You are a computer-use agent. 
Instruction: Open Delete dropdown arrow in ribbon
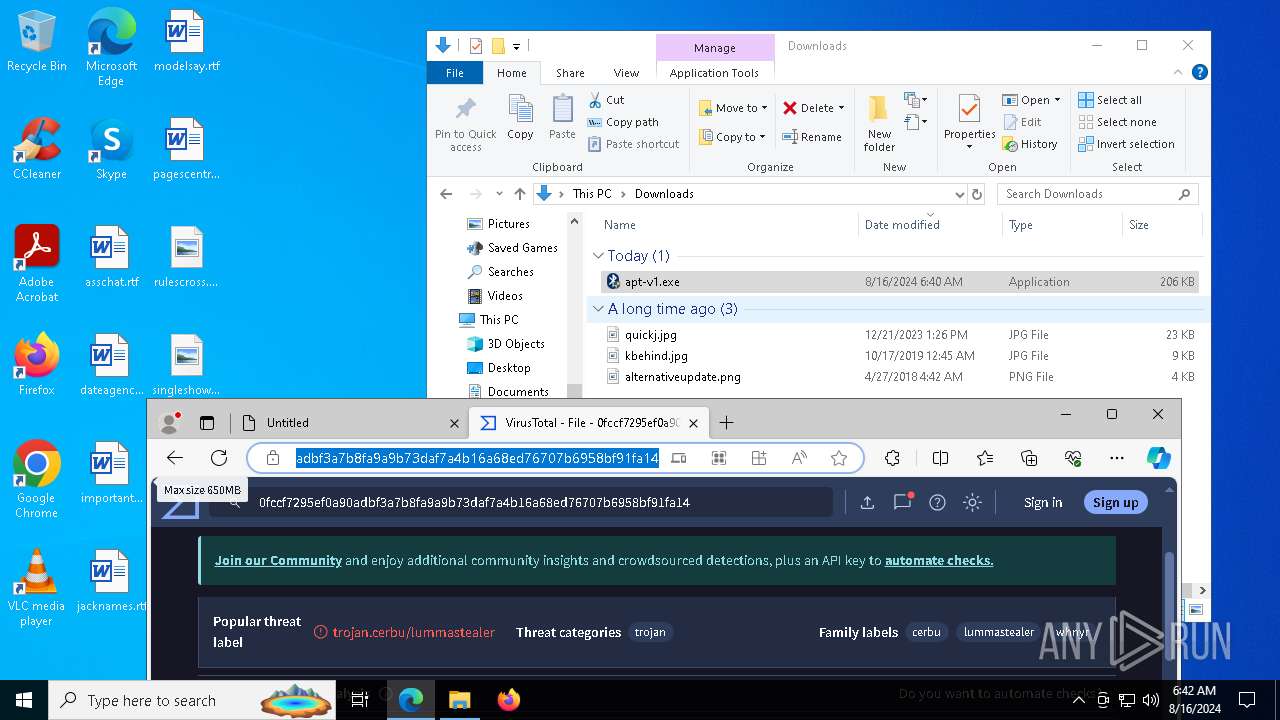click(841, 108)
